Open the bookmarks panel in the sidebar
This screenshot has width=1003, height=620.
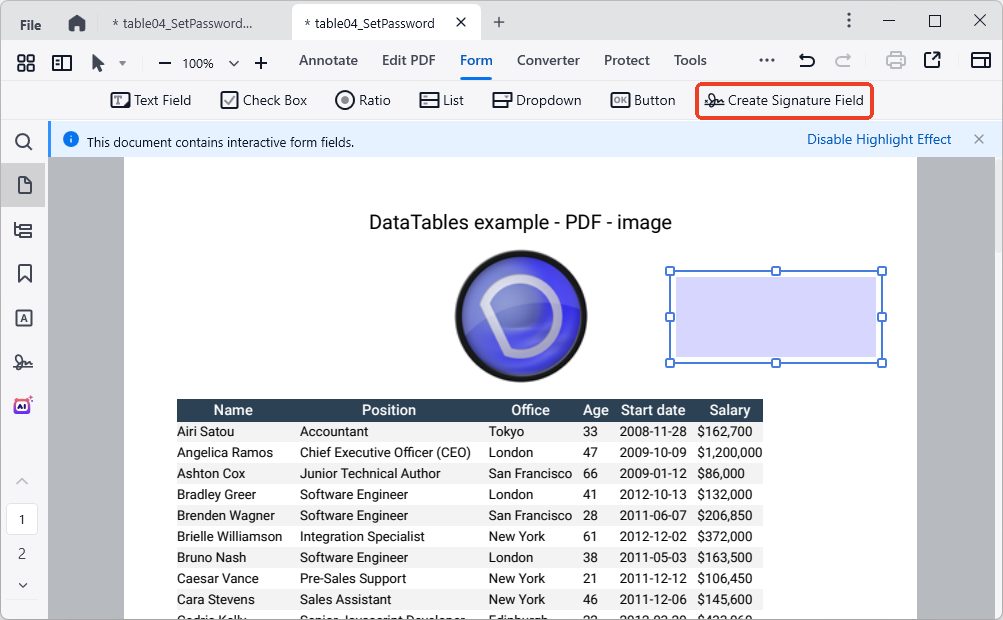point(23,272)
